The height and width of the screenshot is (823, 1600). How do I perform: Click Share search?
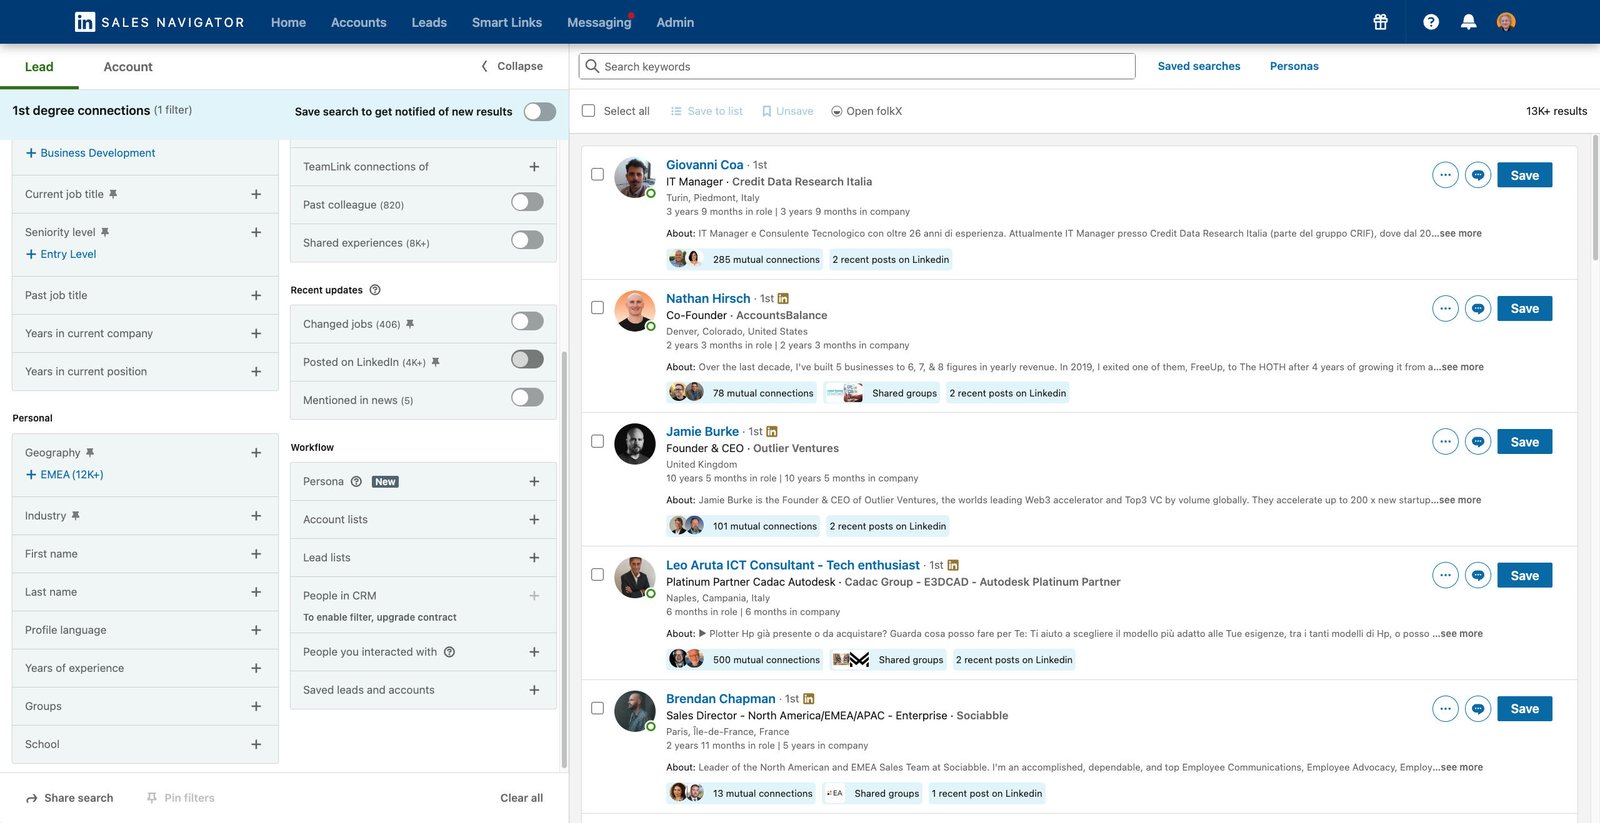[69, 798]
